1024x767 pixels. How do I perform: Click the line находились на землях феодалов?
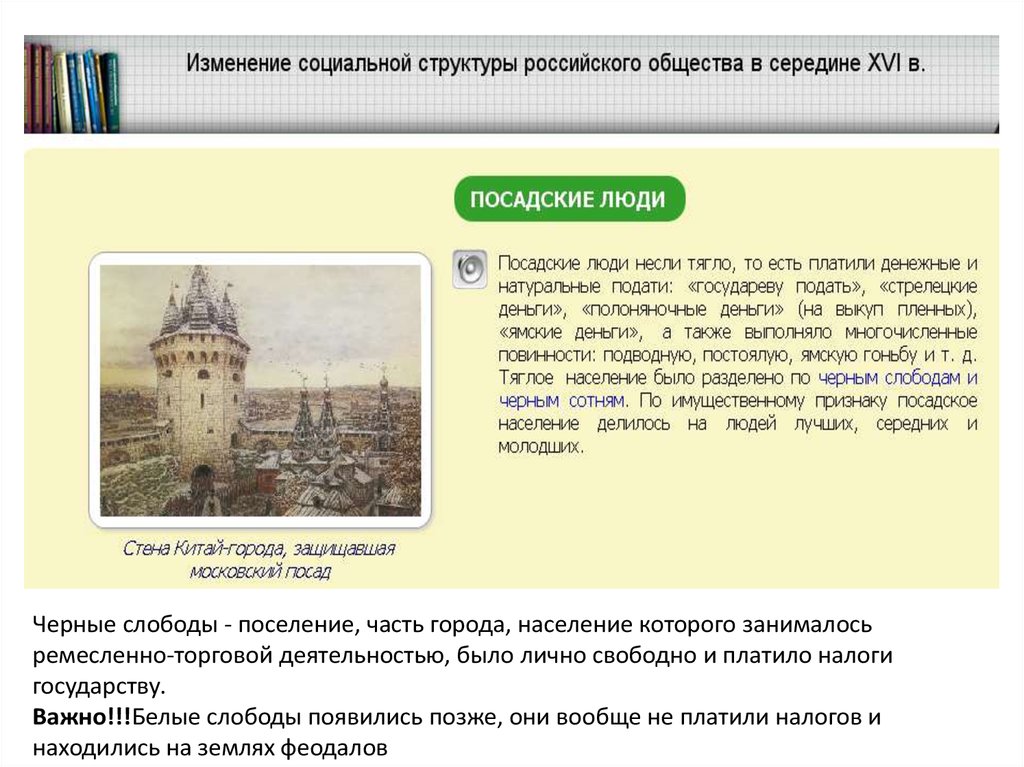210,748
